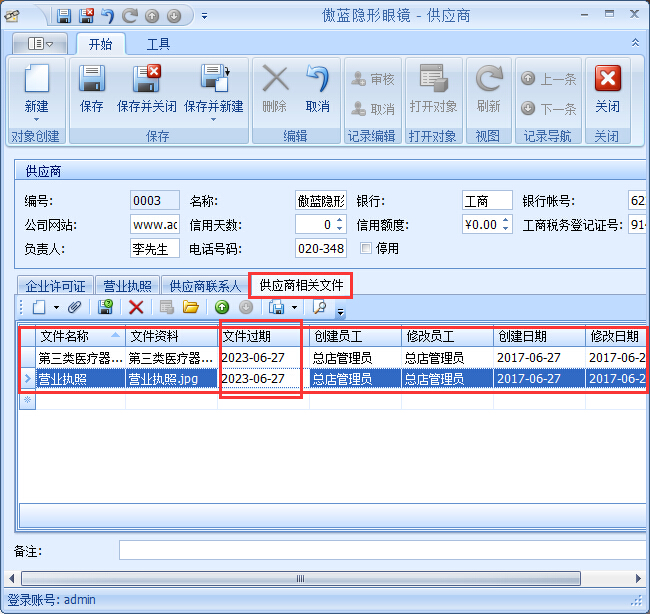Decrease 信用额度 with the spinner down arrow
The width and height of the screenshot is (650, 614).
pyautogui.click(x=506, y=229)
